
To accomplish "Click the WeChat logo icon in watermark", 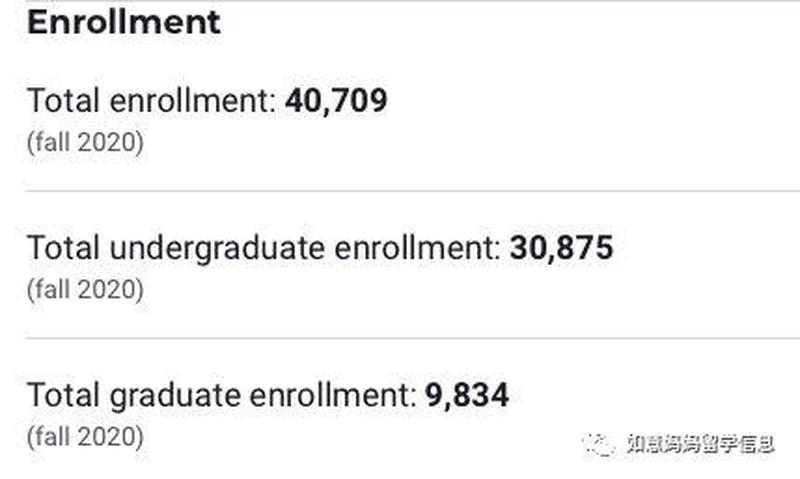I will (599, 444).
